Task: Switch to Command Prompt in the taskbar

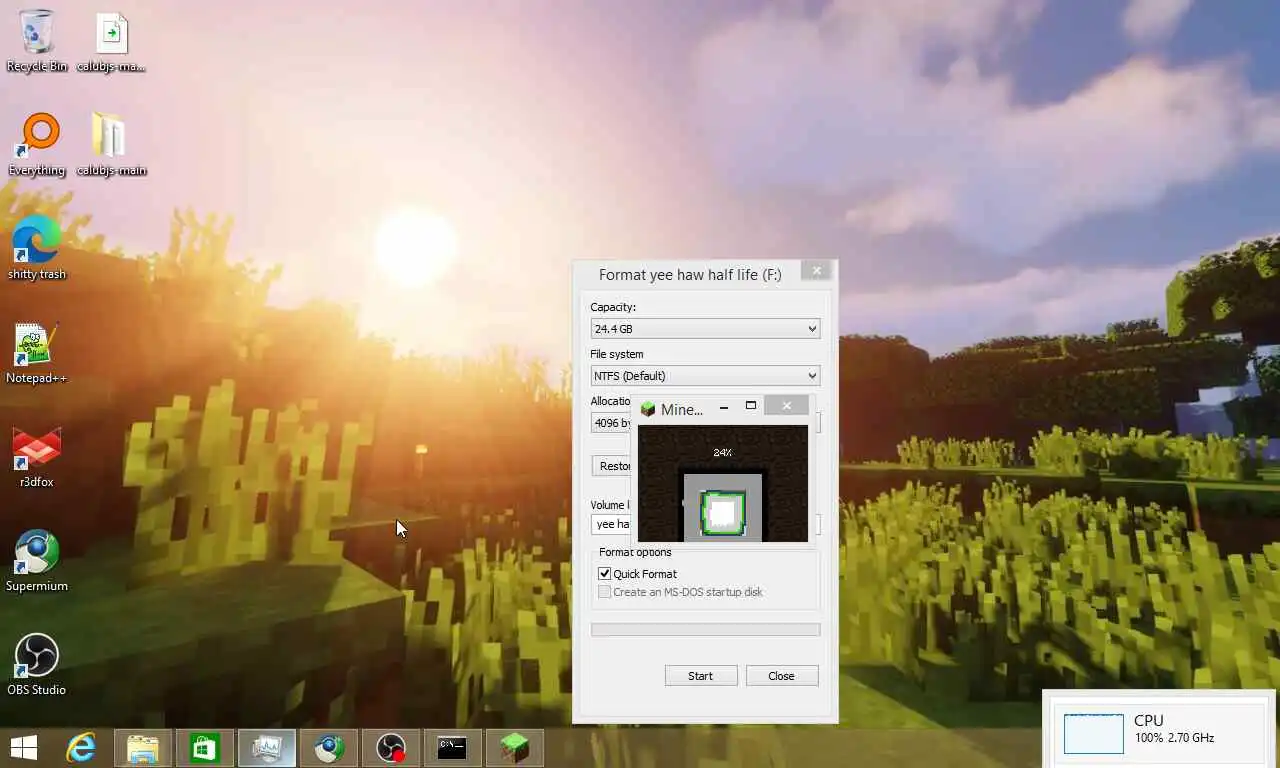Action: [x=453, y=747]
